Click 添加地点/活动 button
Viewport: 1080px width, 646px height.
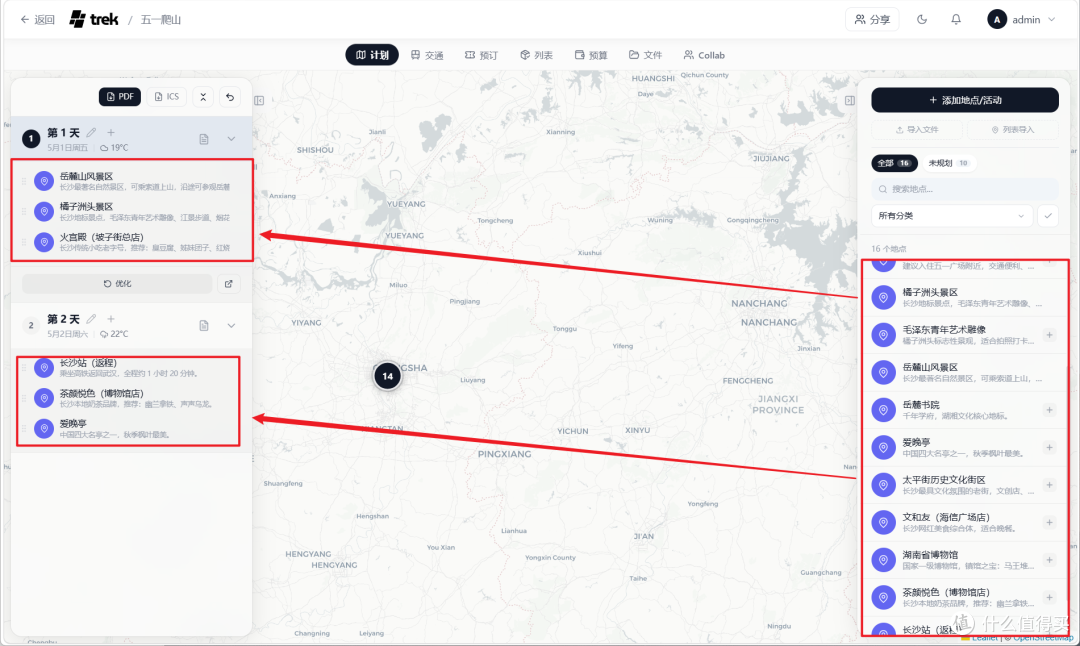[965, 100]
